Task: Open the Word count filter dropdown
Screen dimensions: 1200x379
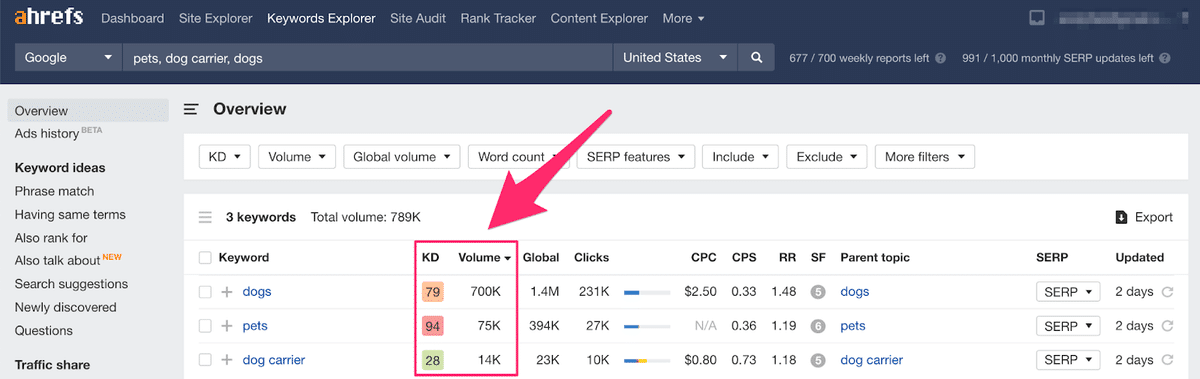Action: (518, 157)
